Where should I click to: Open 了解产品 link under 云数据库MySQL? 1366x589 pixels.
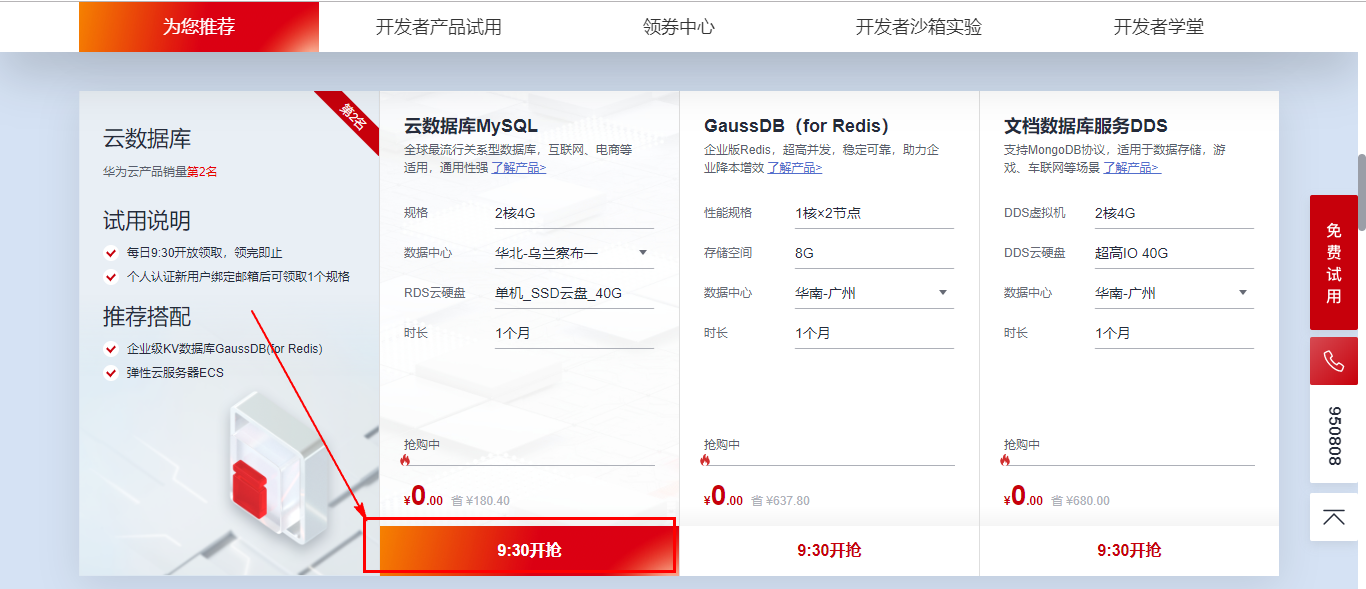(x=518, y=168)
